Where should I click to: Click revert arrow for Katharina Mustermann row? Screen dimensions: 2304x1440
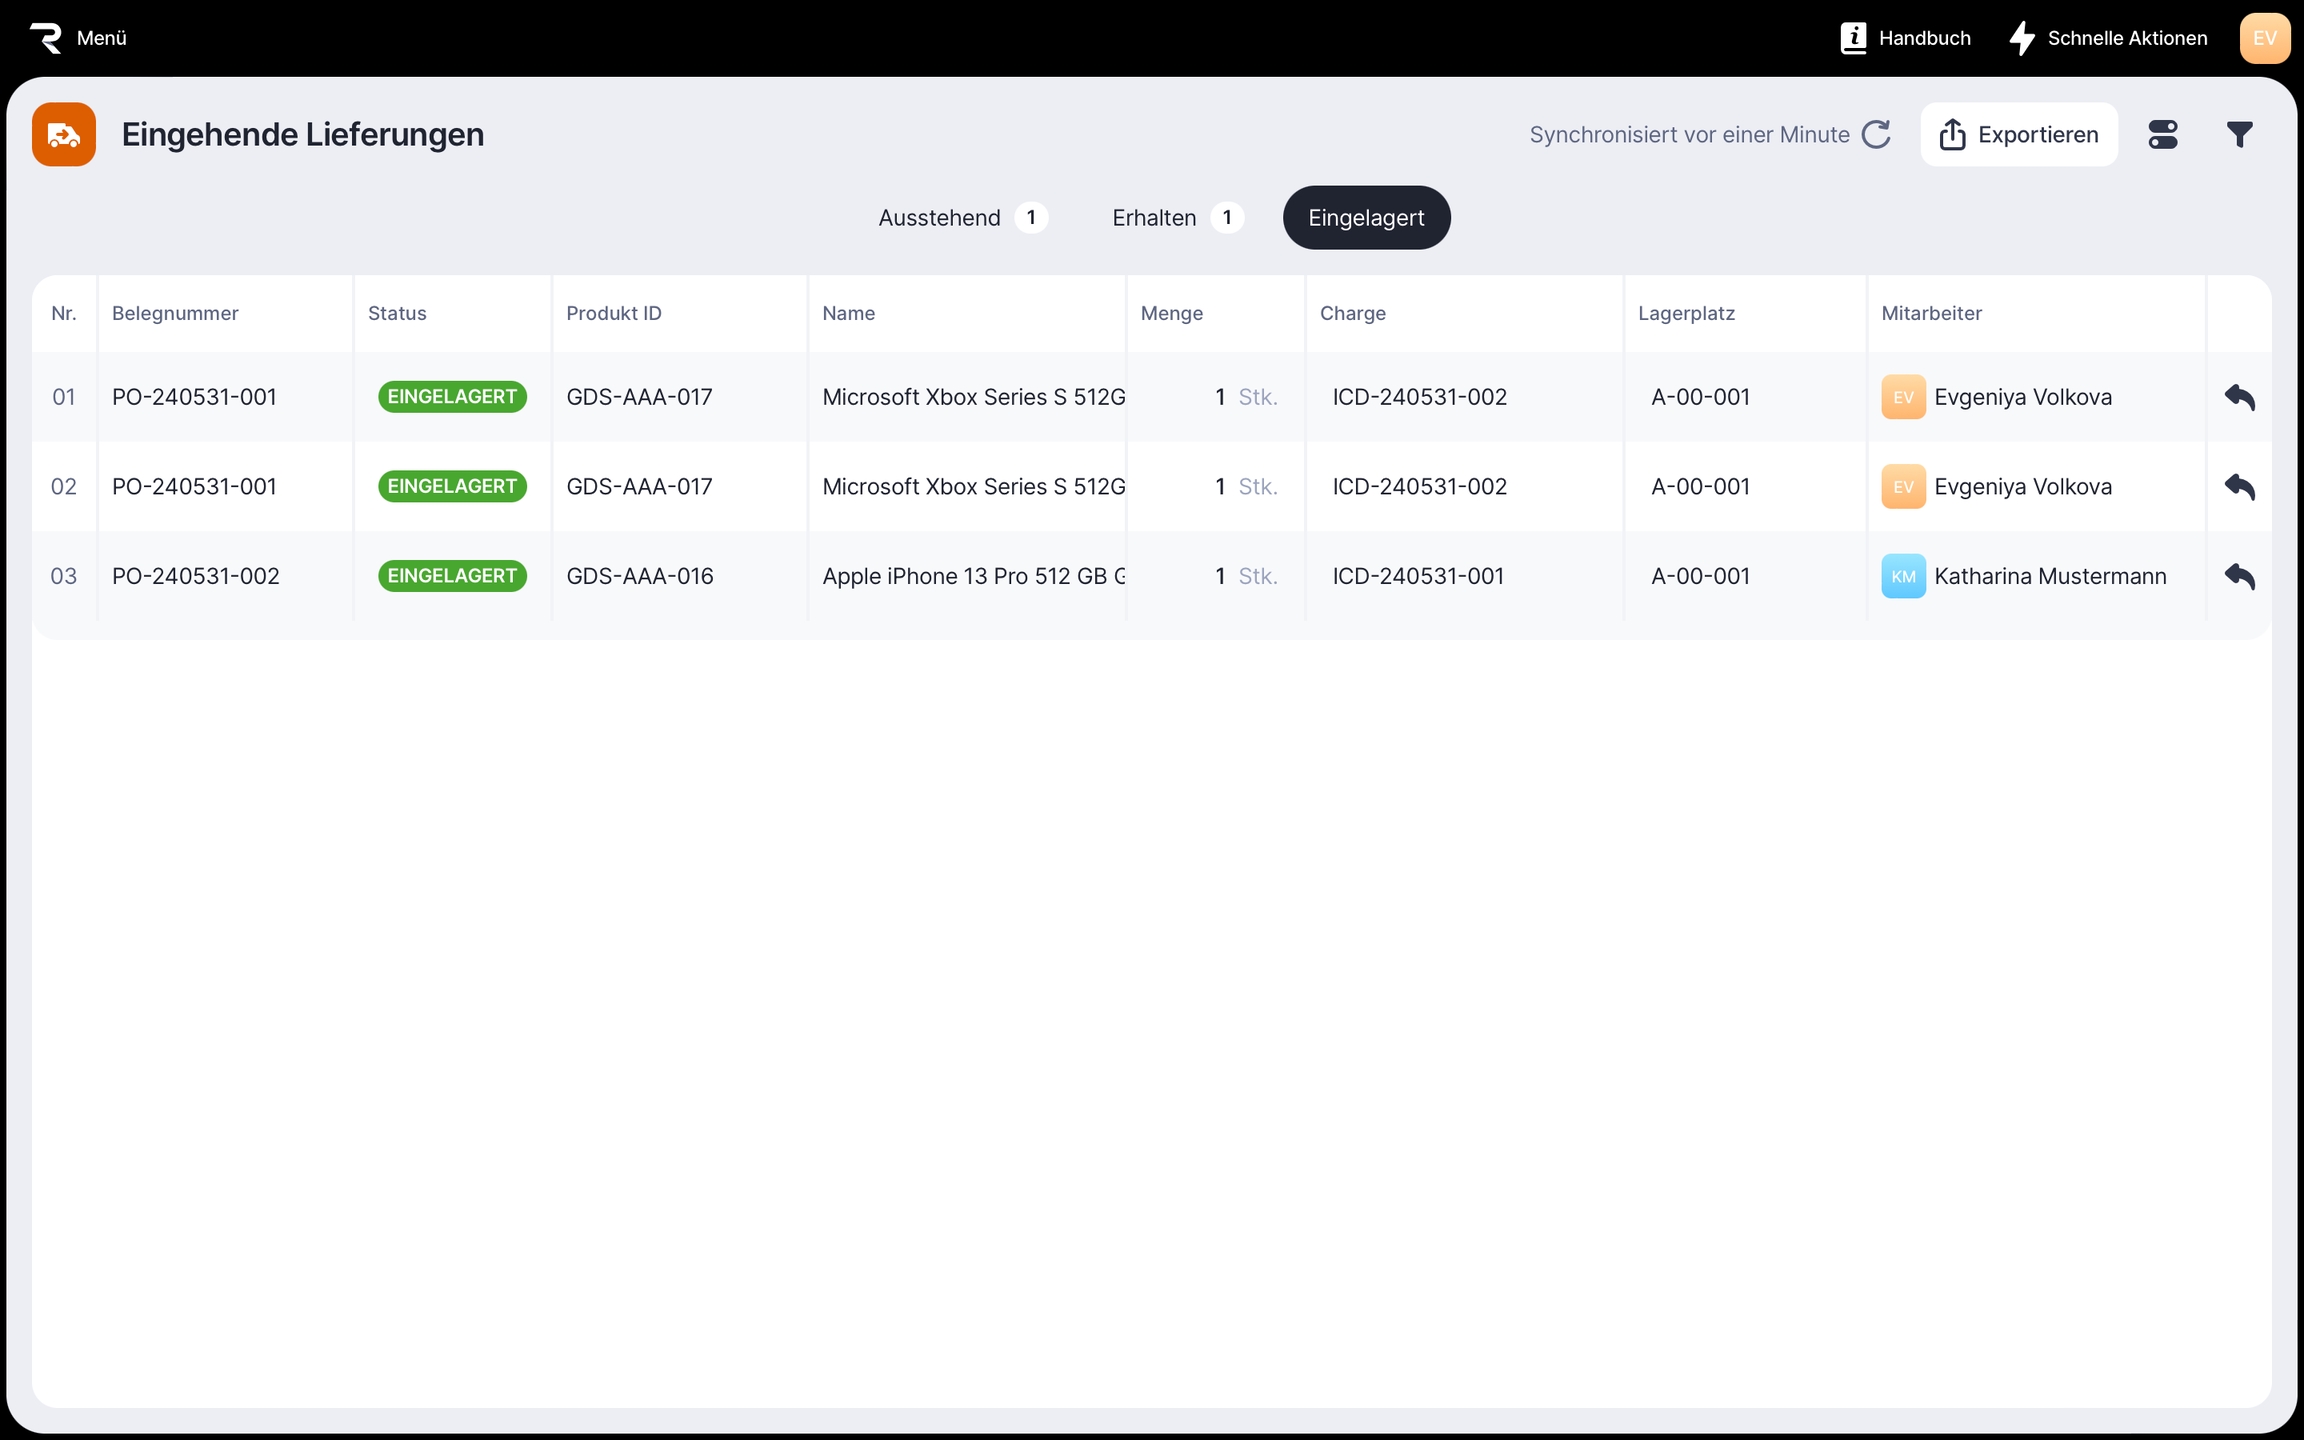[x=2240, y=576]
